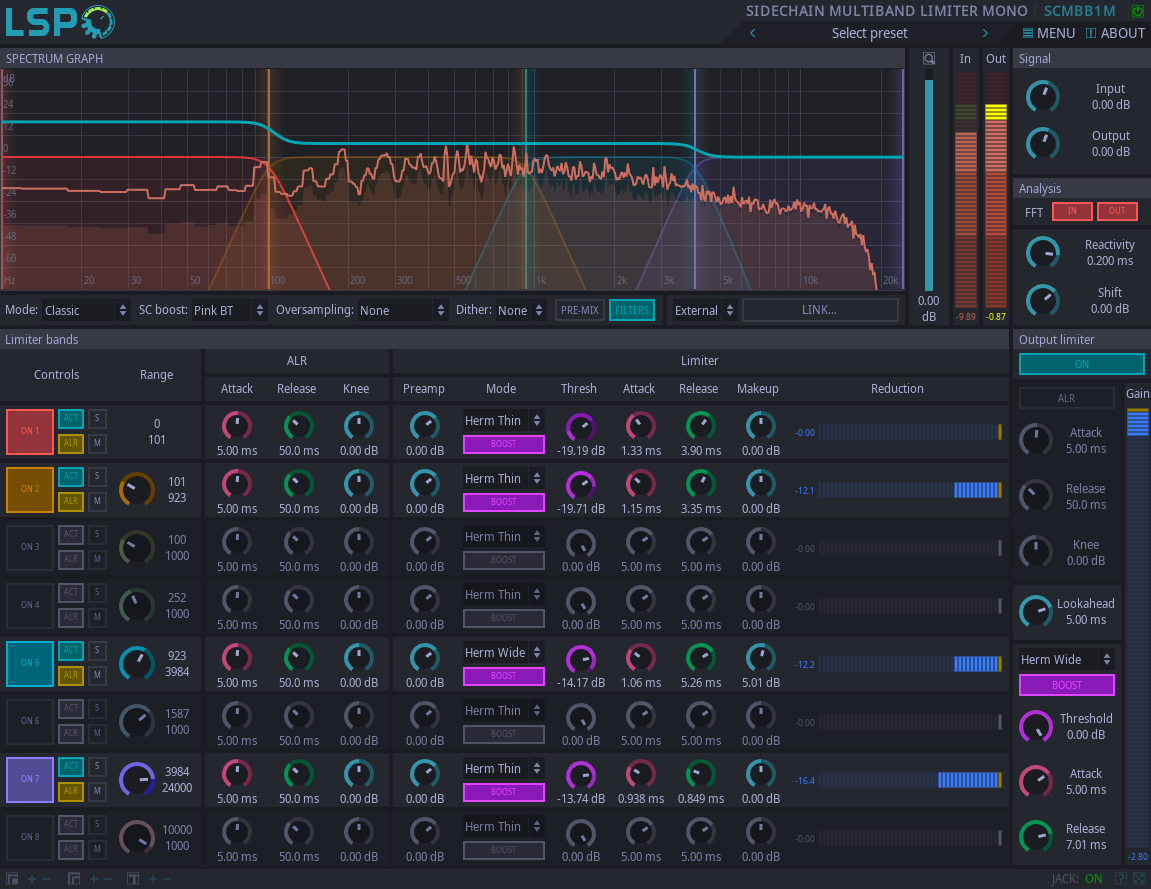This screenshot has width=1151, height=889.
Task: Open the help via question mark icon
Action: point(1121,878)
